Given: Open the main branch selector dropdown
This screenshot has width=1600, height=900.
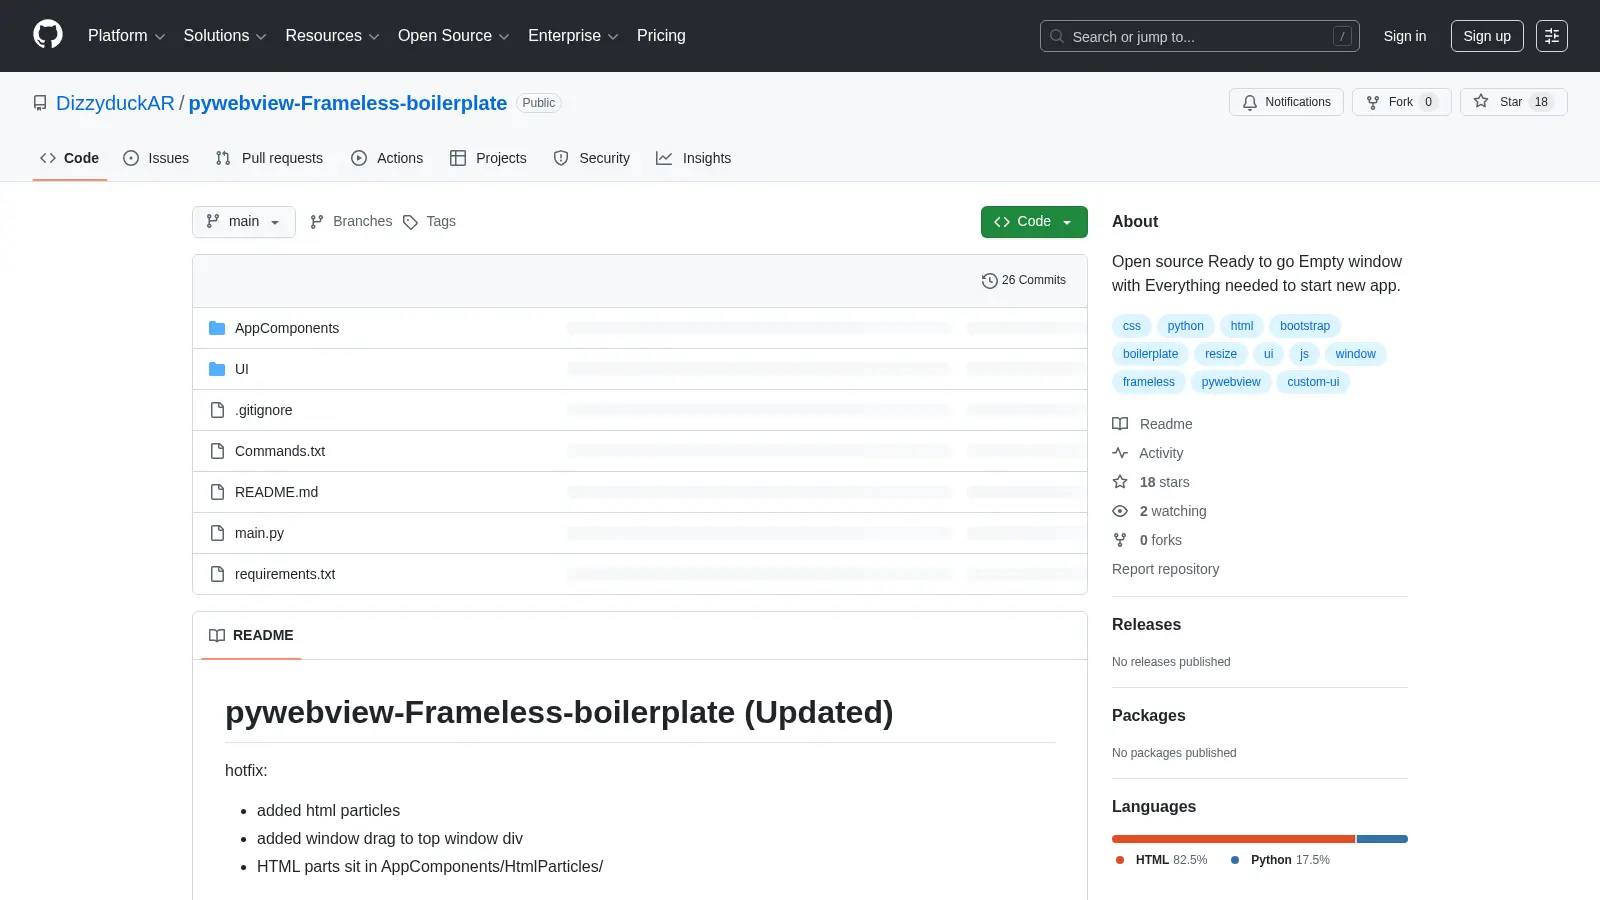Looking at the screenshot, I should [244, 222].
